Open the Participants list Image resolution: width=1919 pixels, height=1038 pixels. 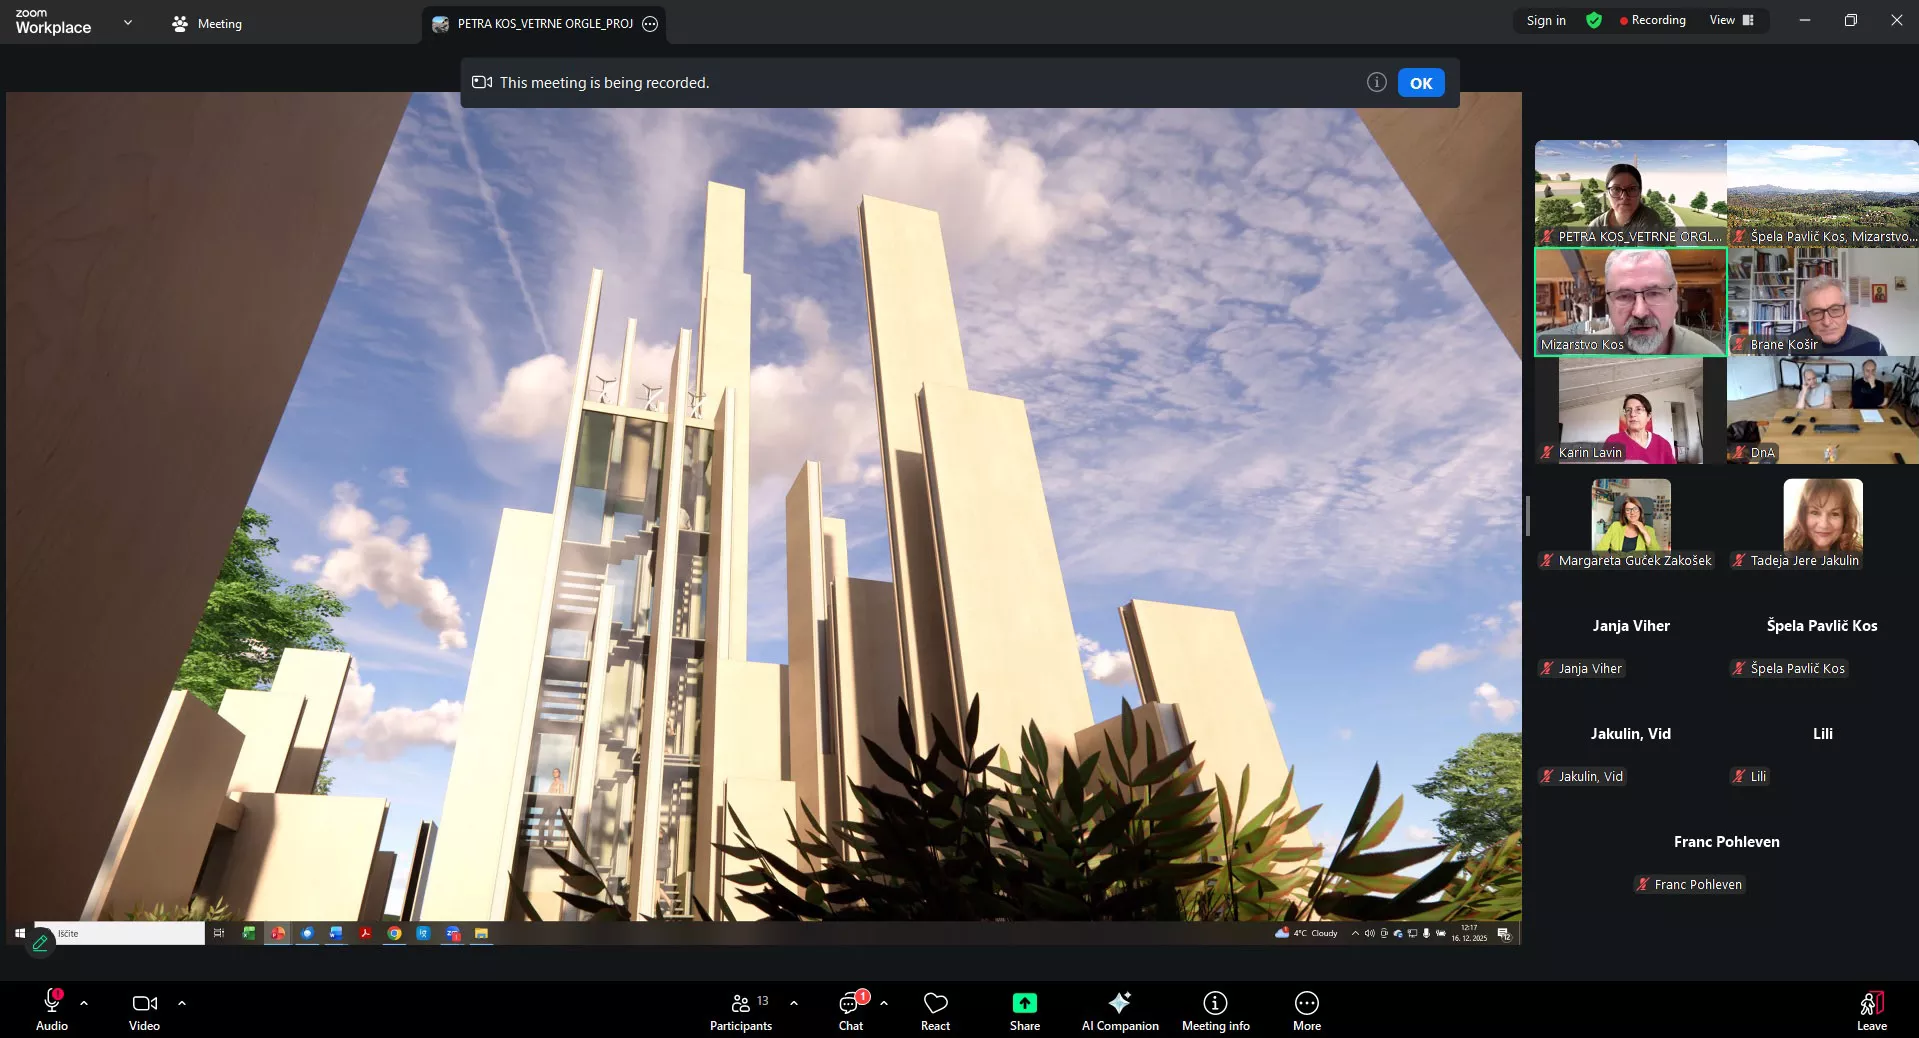tap(741, 1010)
